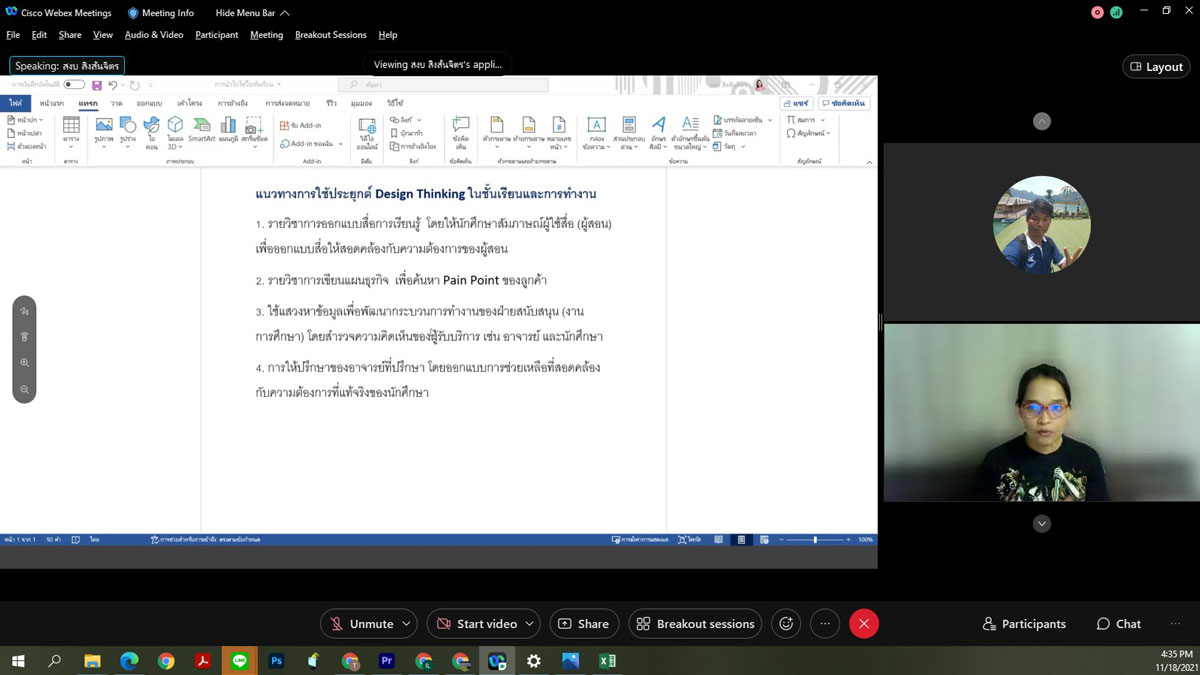The image size is (1200, 675).
Task: Click the Layout button
Action: 1156,67
